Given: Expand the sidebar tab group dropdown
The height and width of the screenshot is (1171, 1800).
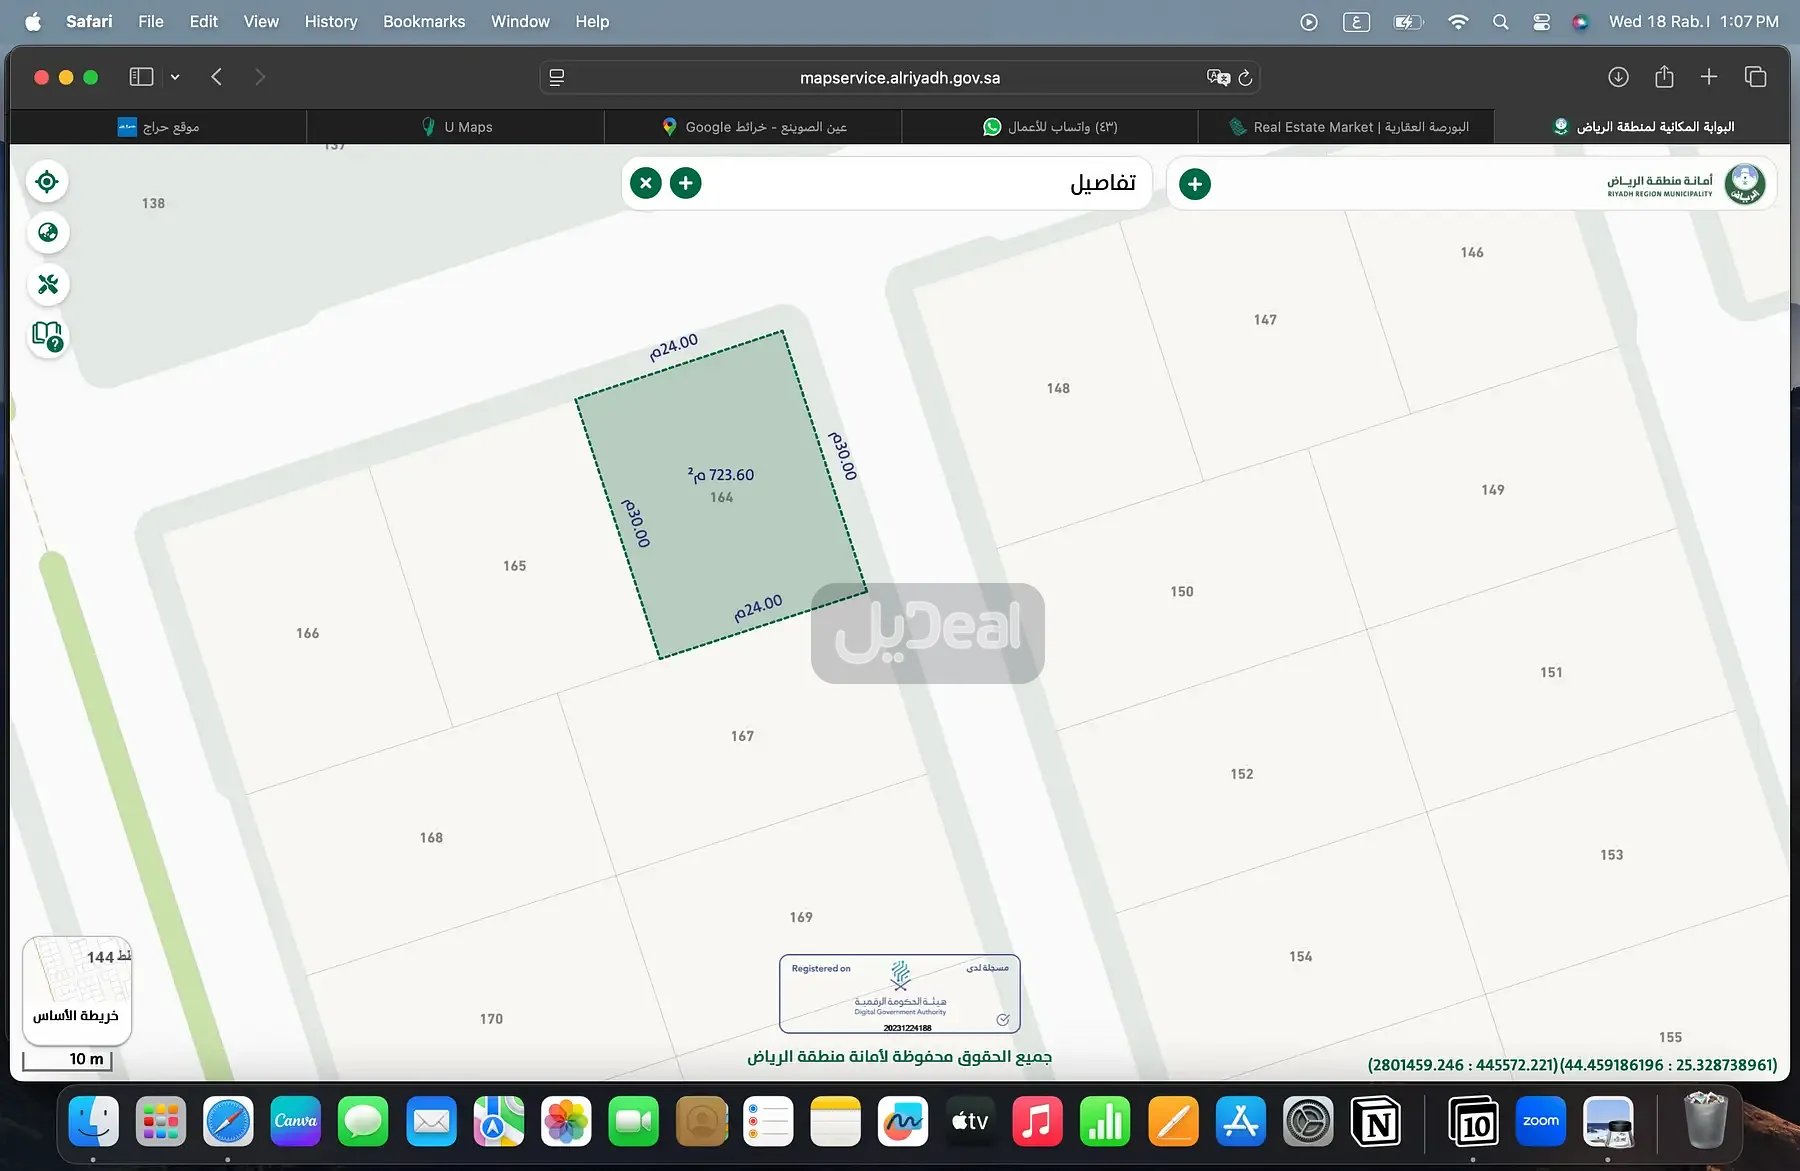Looking at the screenshot, I should (x=175, y=77).
